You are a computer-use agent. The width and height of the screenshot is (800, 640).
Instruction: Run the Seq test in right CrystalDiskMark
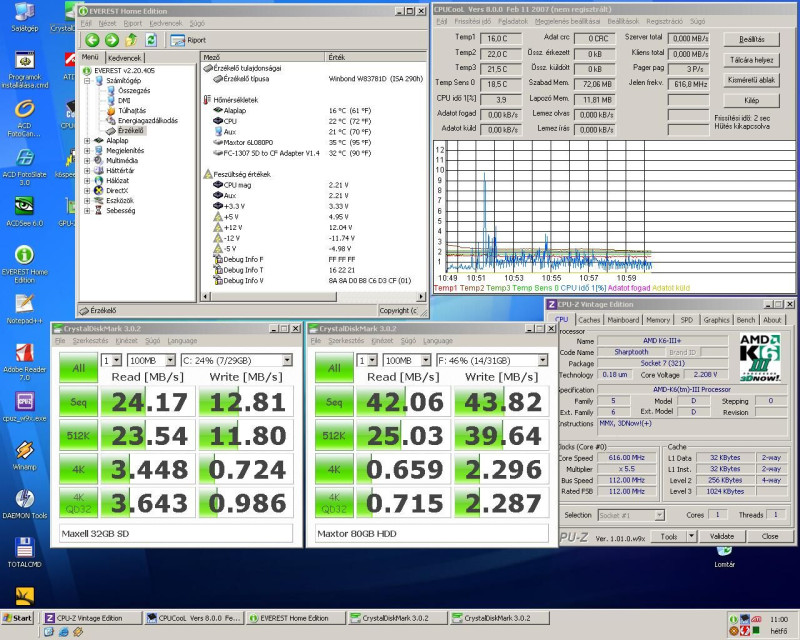click(334, 402)
